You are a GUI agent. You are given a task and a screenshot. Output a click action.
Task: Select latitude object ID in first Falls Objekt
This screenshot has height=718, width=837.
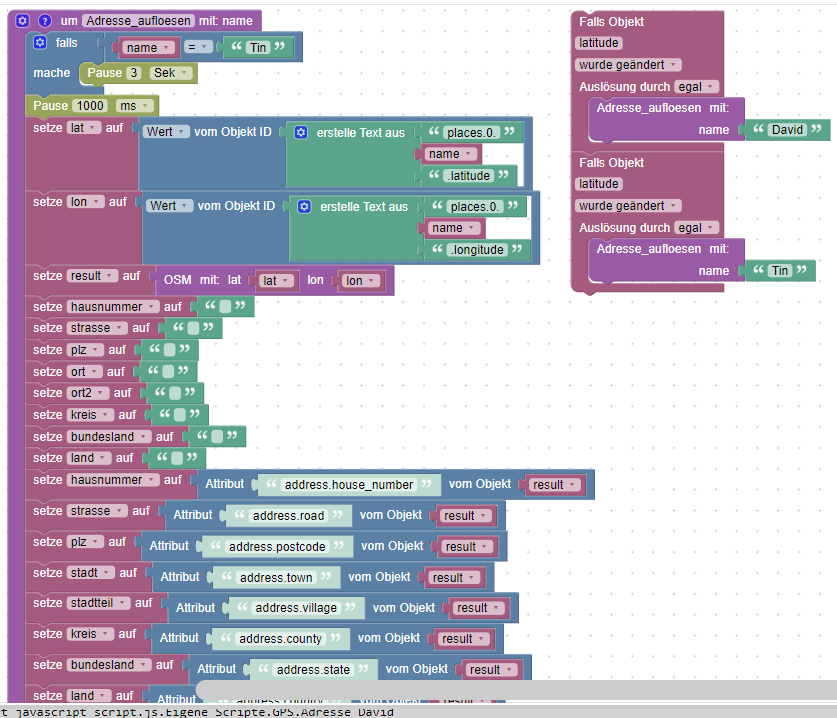coord(599,43)
